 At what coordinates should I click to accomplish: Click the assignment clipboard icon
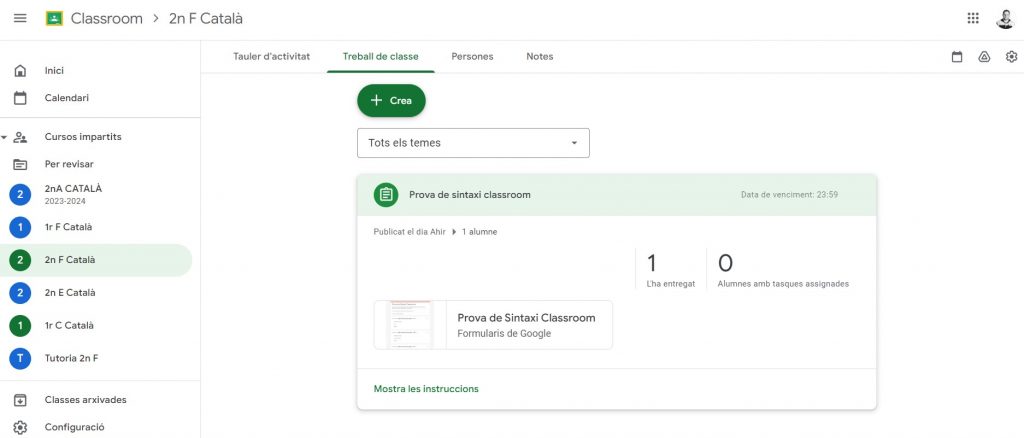[386, 195]
